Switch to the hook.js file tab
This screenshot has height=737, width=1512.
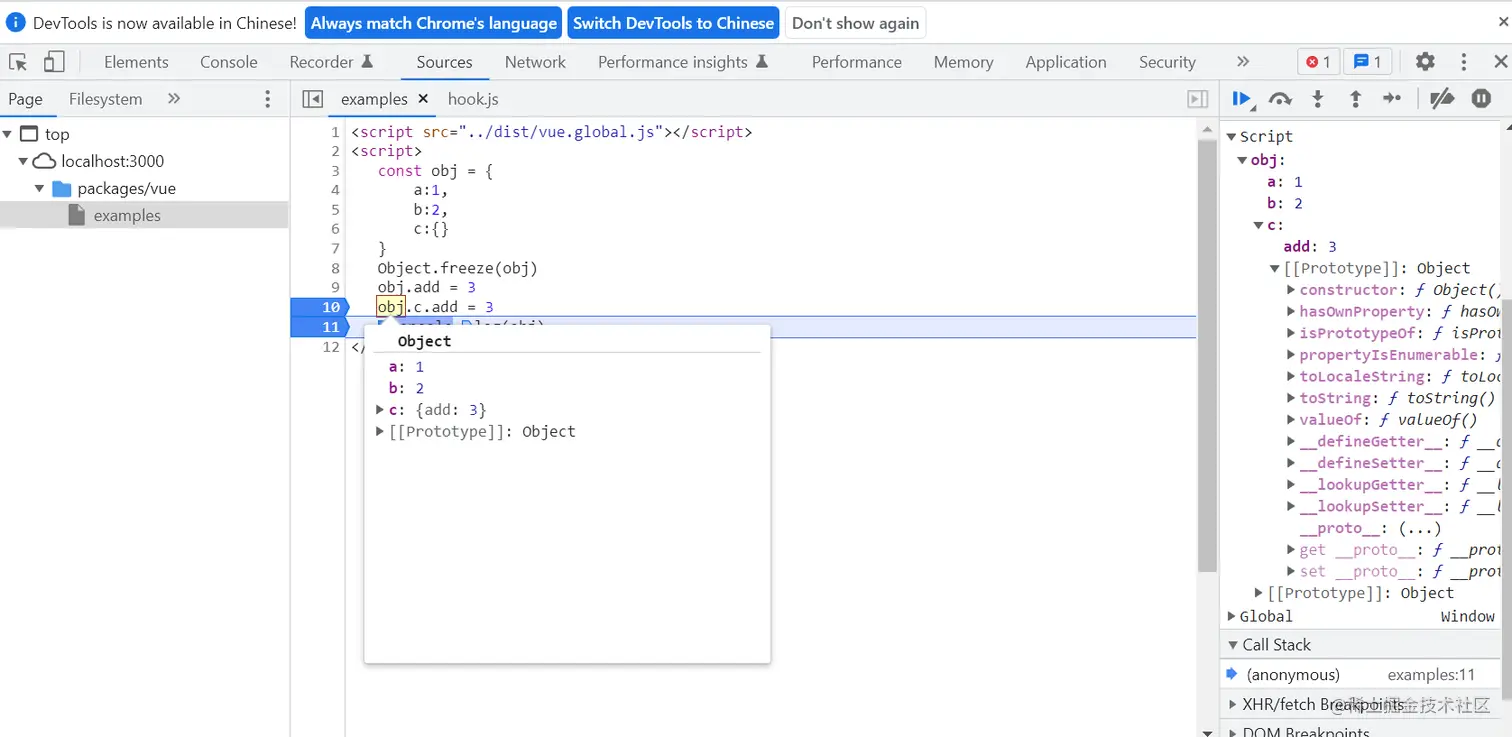click(473, 99)
